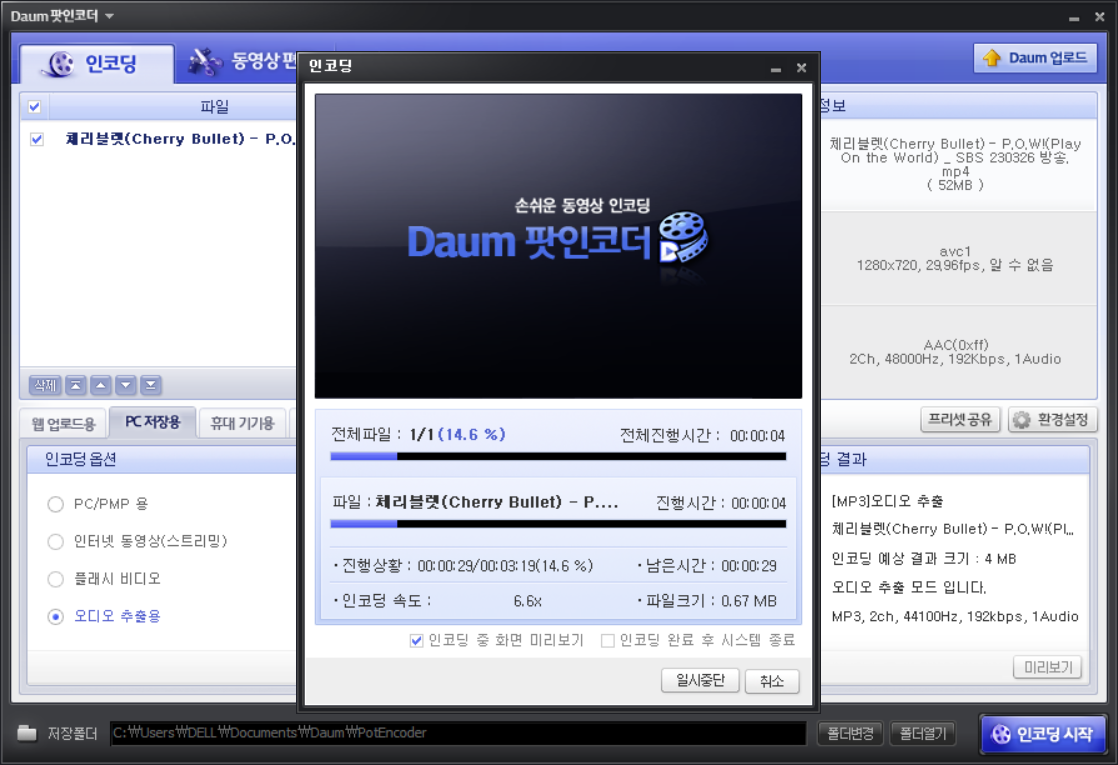Click the save folder path field

[458, 733]
